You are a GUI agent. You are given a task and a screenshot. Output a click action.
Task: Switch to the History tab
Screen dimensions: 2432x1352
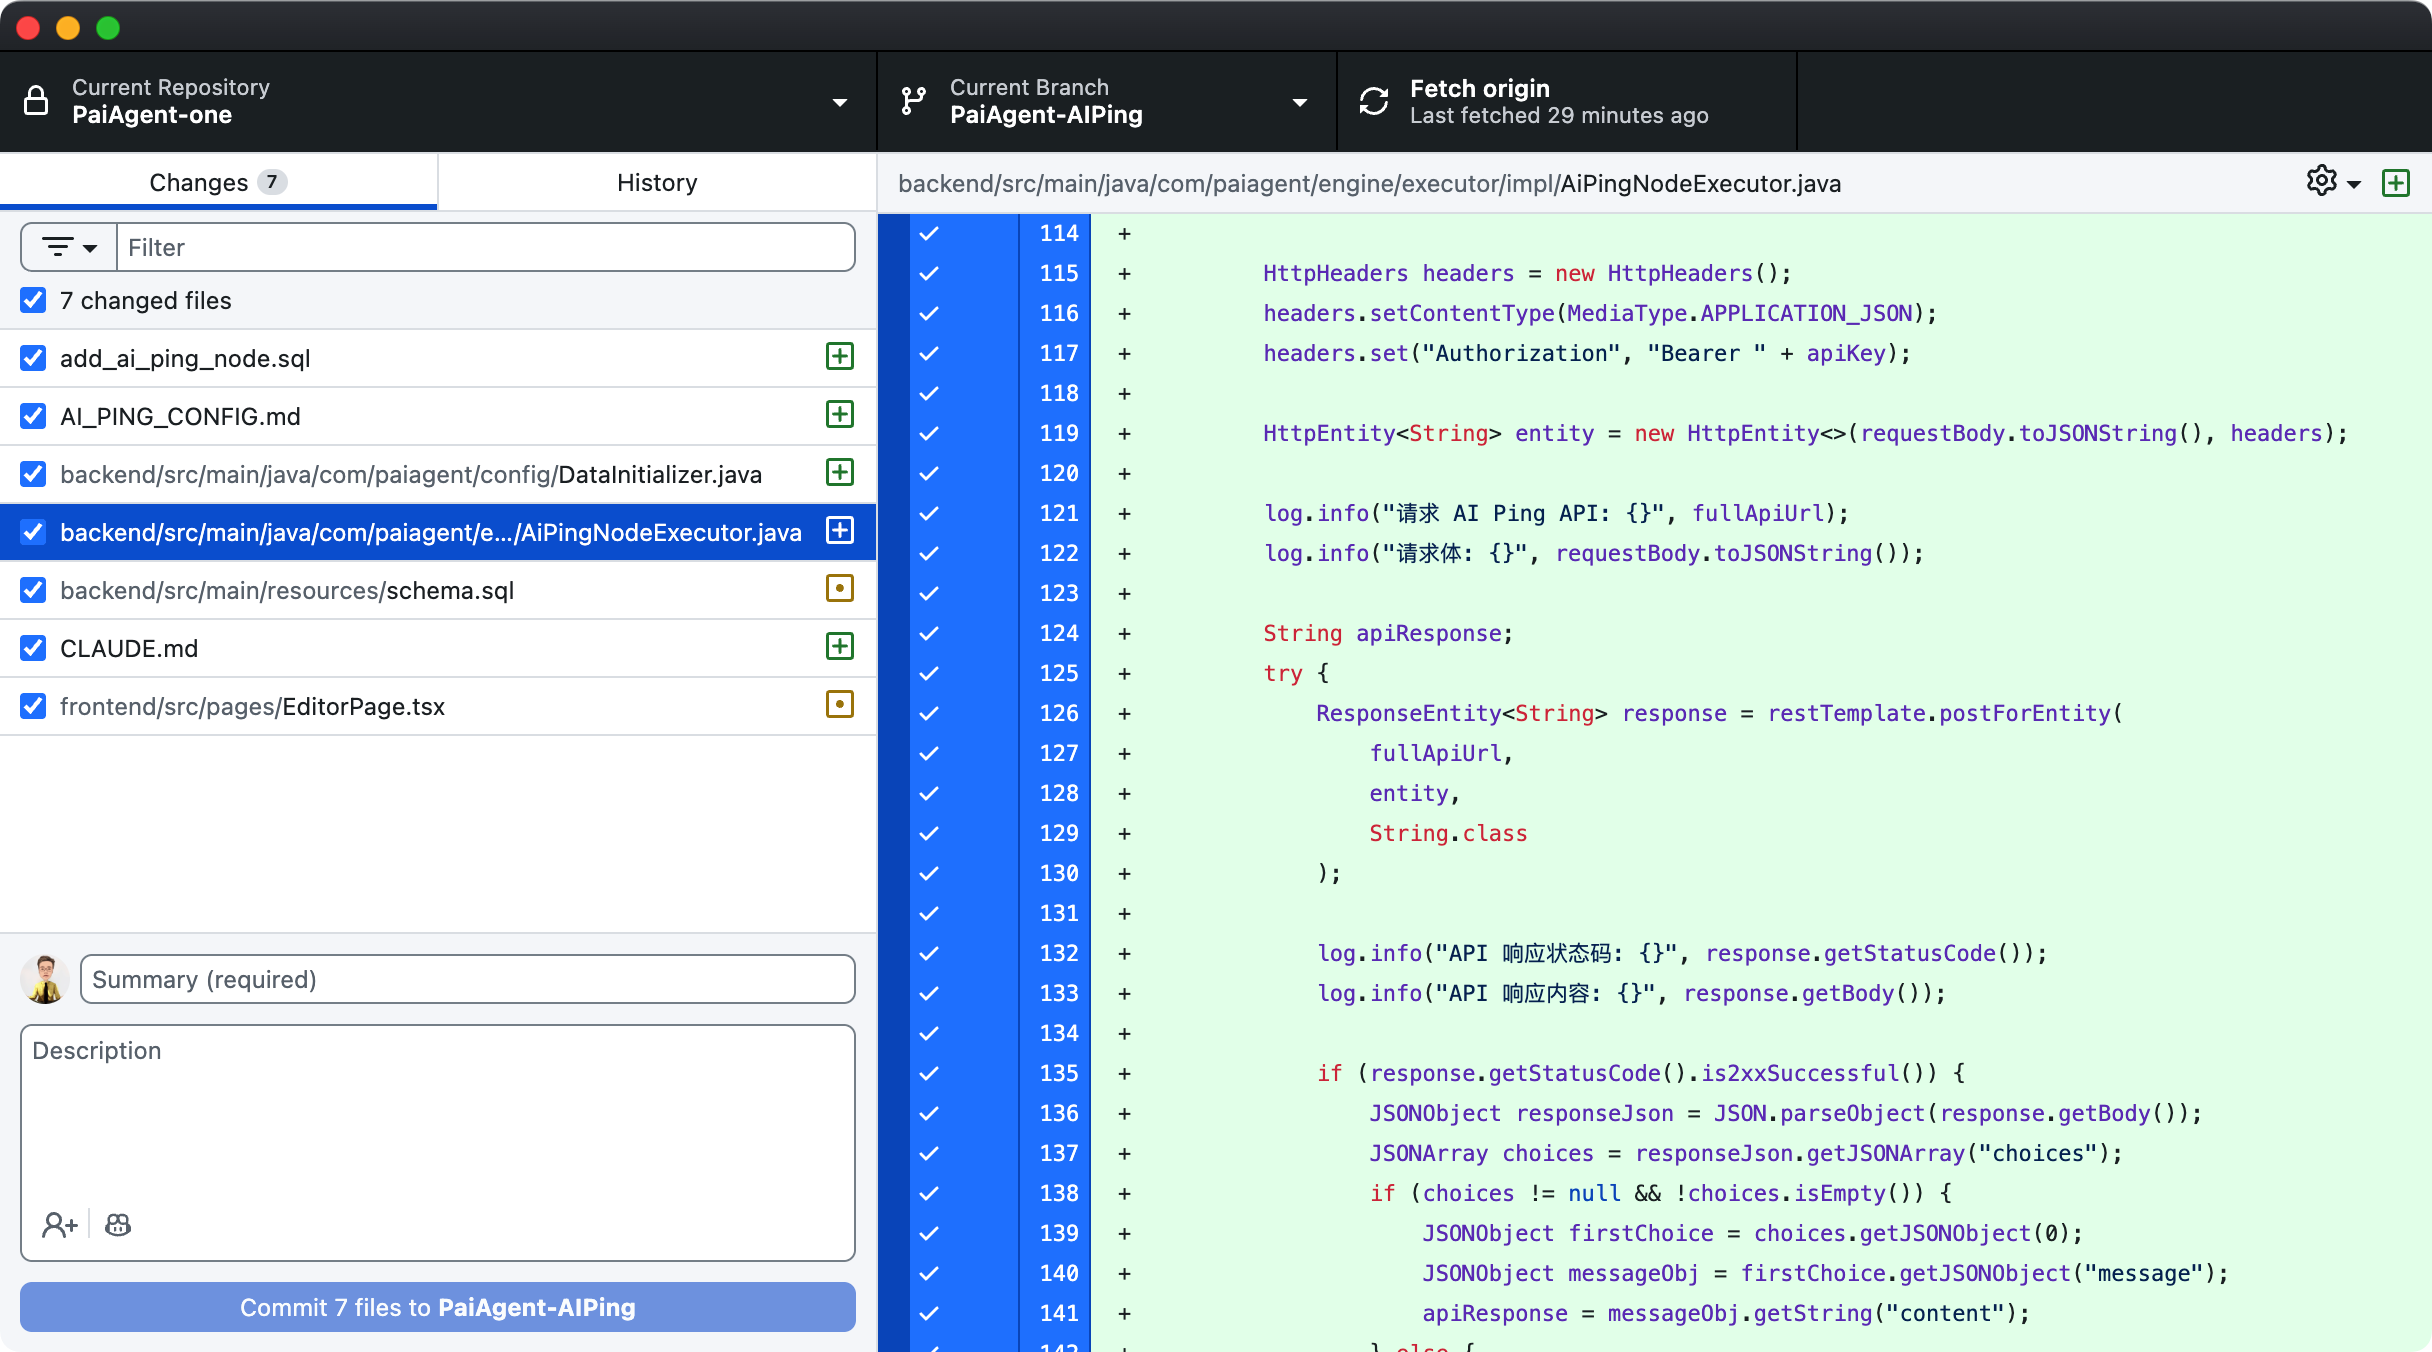point(656,182)
